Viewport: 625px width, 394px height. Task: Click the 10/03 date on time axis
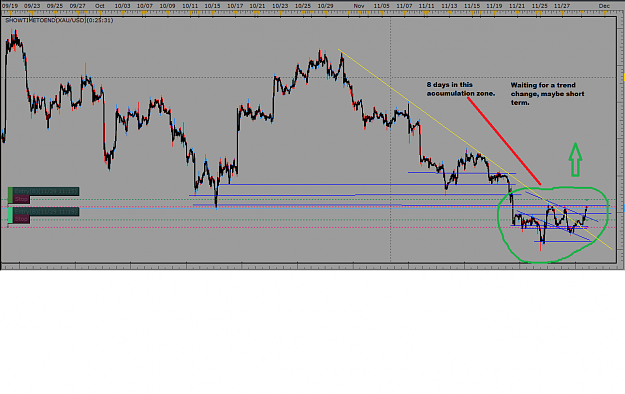click(122, 6)
